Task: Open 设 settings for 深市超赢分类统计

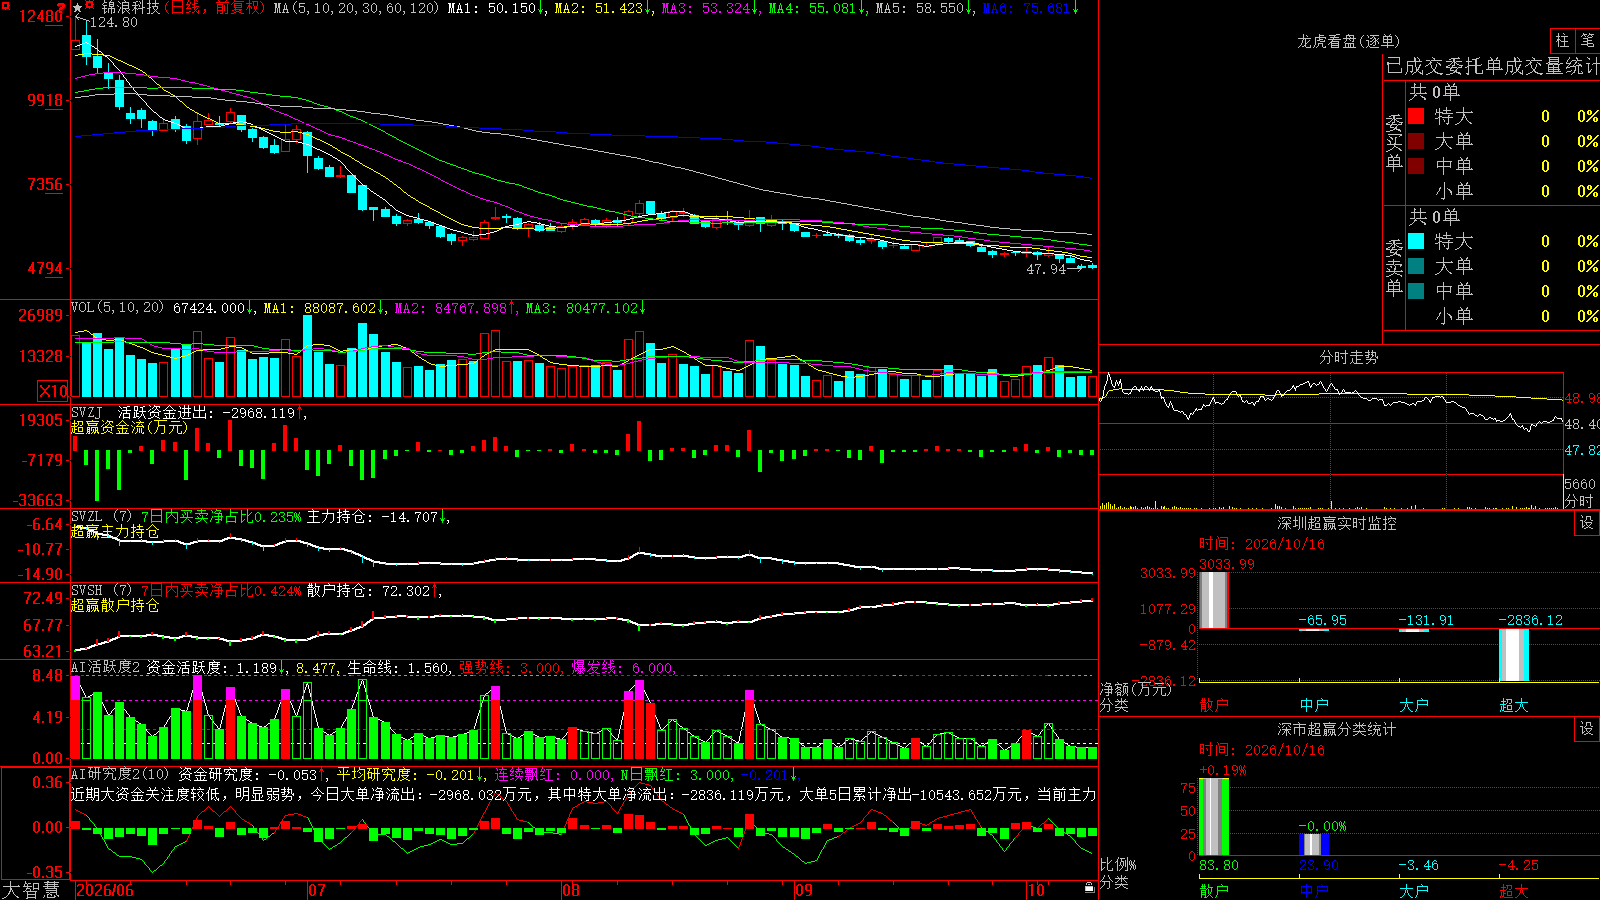Action: tap(1587, 729)
